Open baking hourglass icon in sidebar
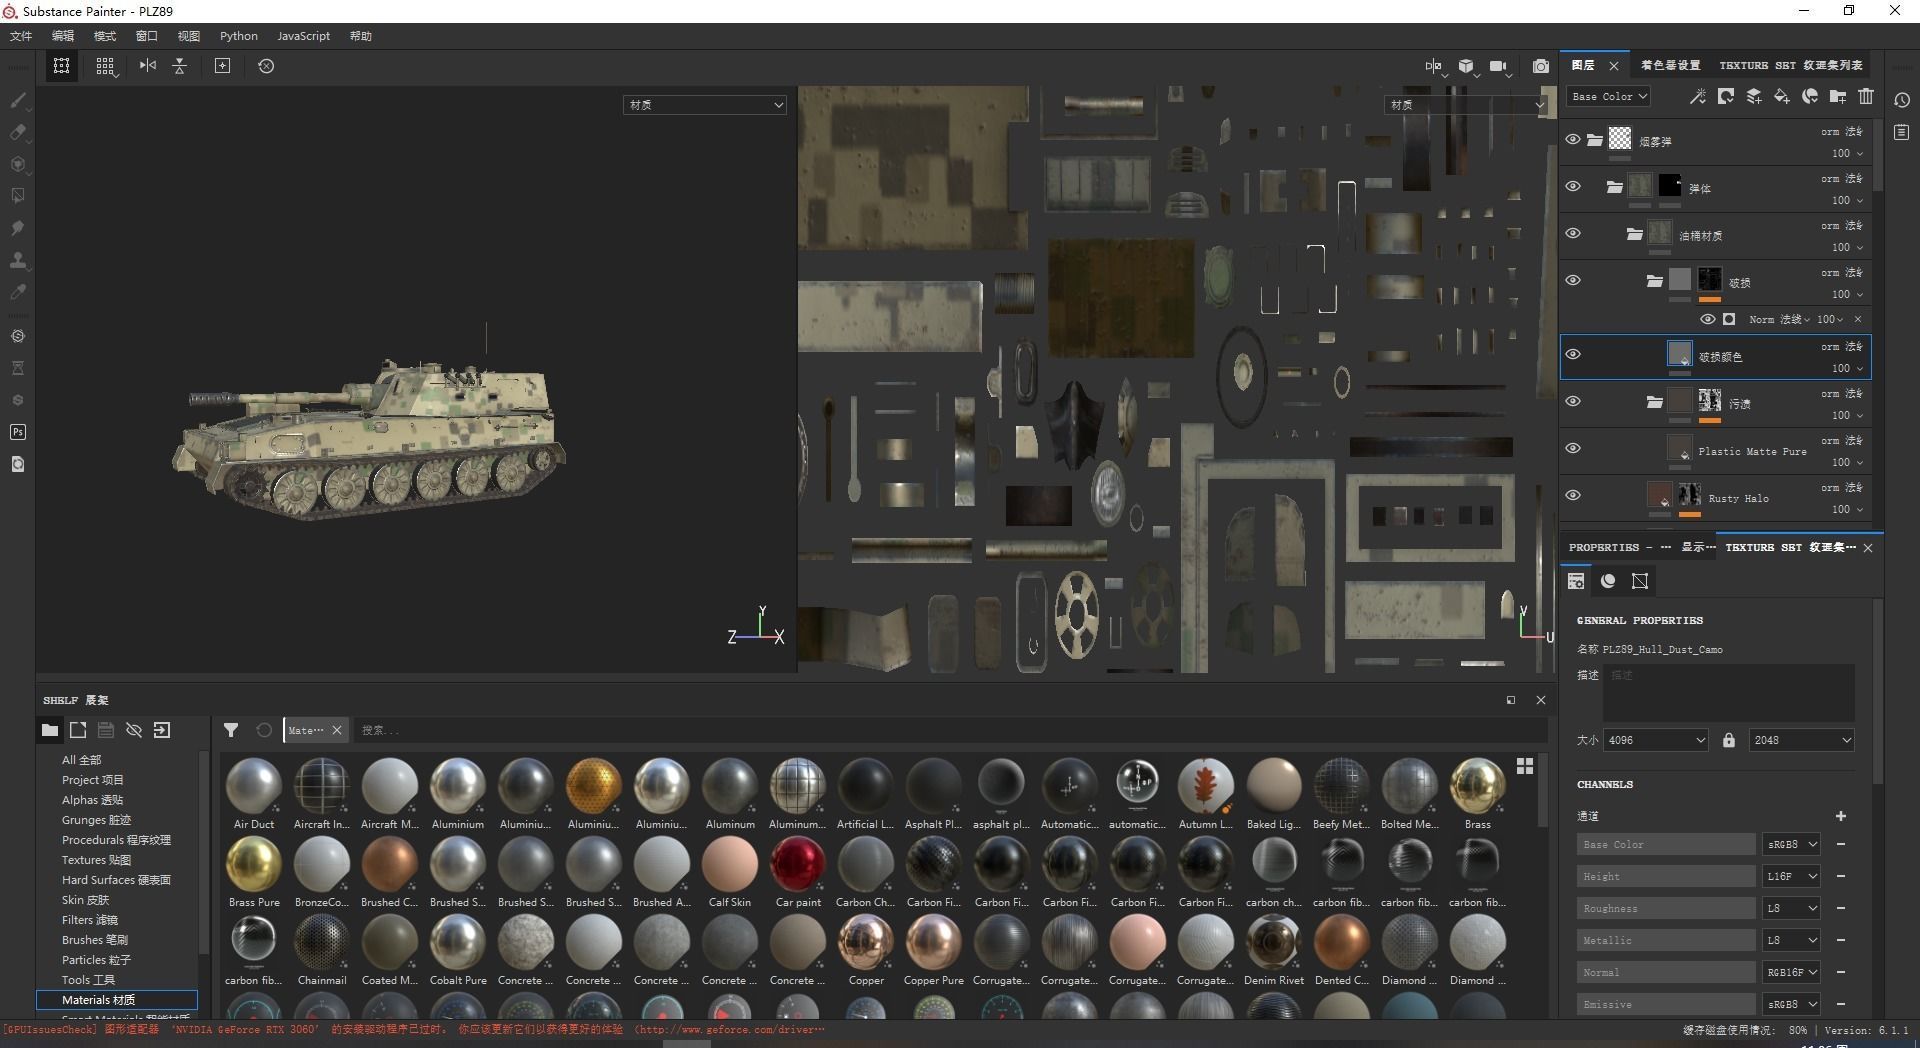Image resolution: width=1920 pixels, height=1048 pixels. 17,368
